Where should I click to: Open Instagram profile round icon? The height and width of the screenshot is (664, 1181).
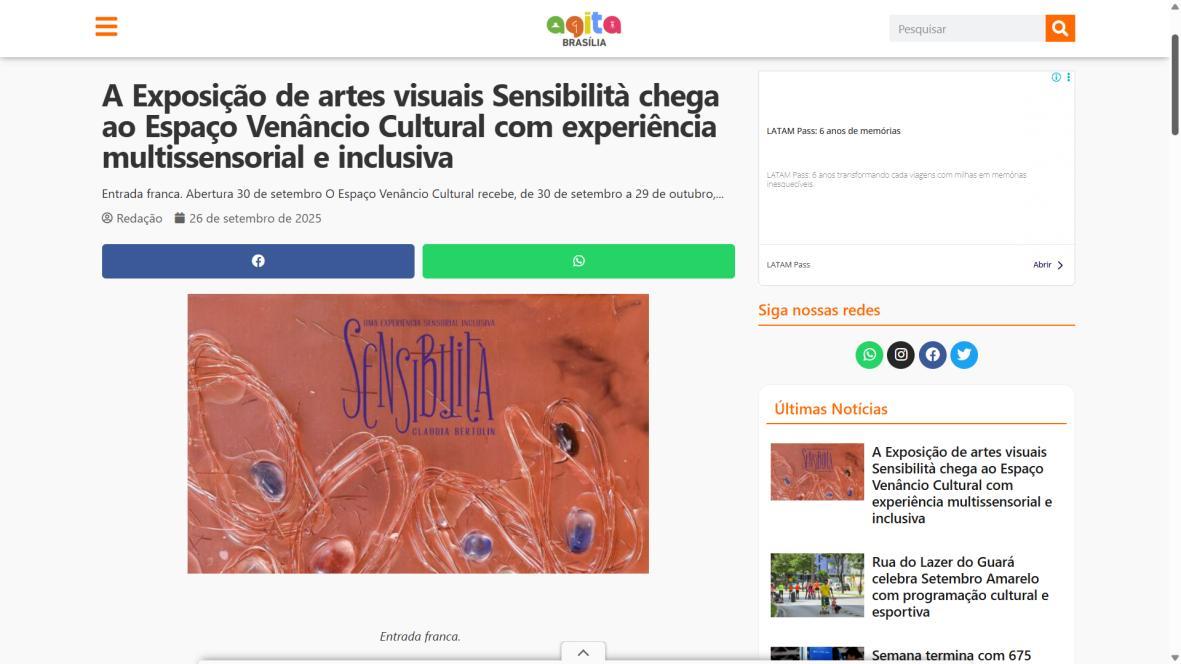click(901, 355)
